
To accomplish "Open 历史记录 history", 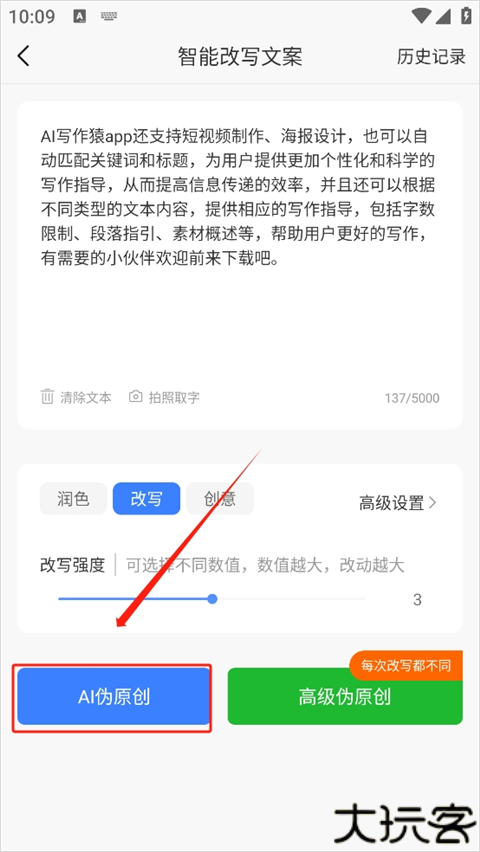I will pos(431,57).
